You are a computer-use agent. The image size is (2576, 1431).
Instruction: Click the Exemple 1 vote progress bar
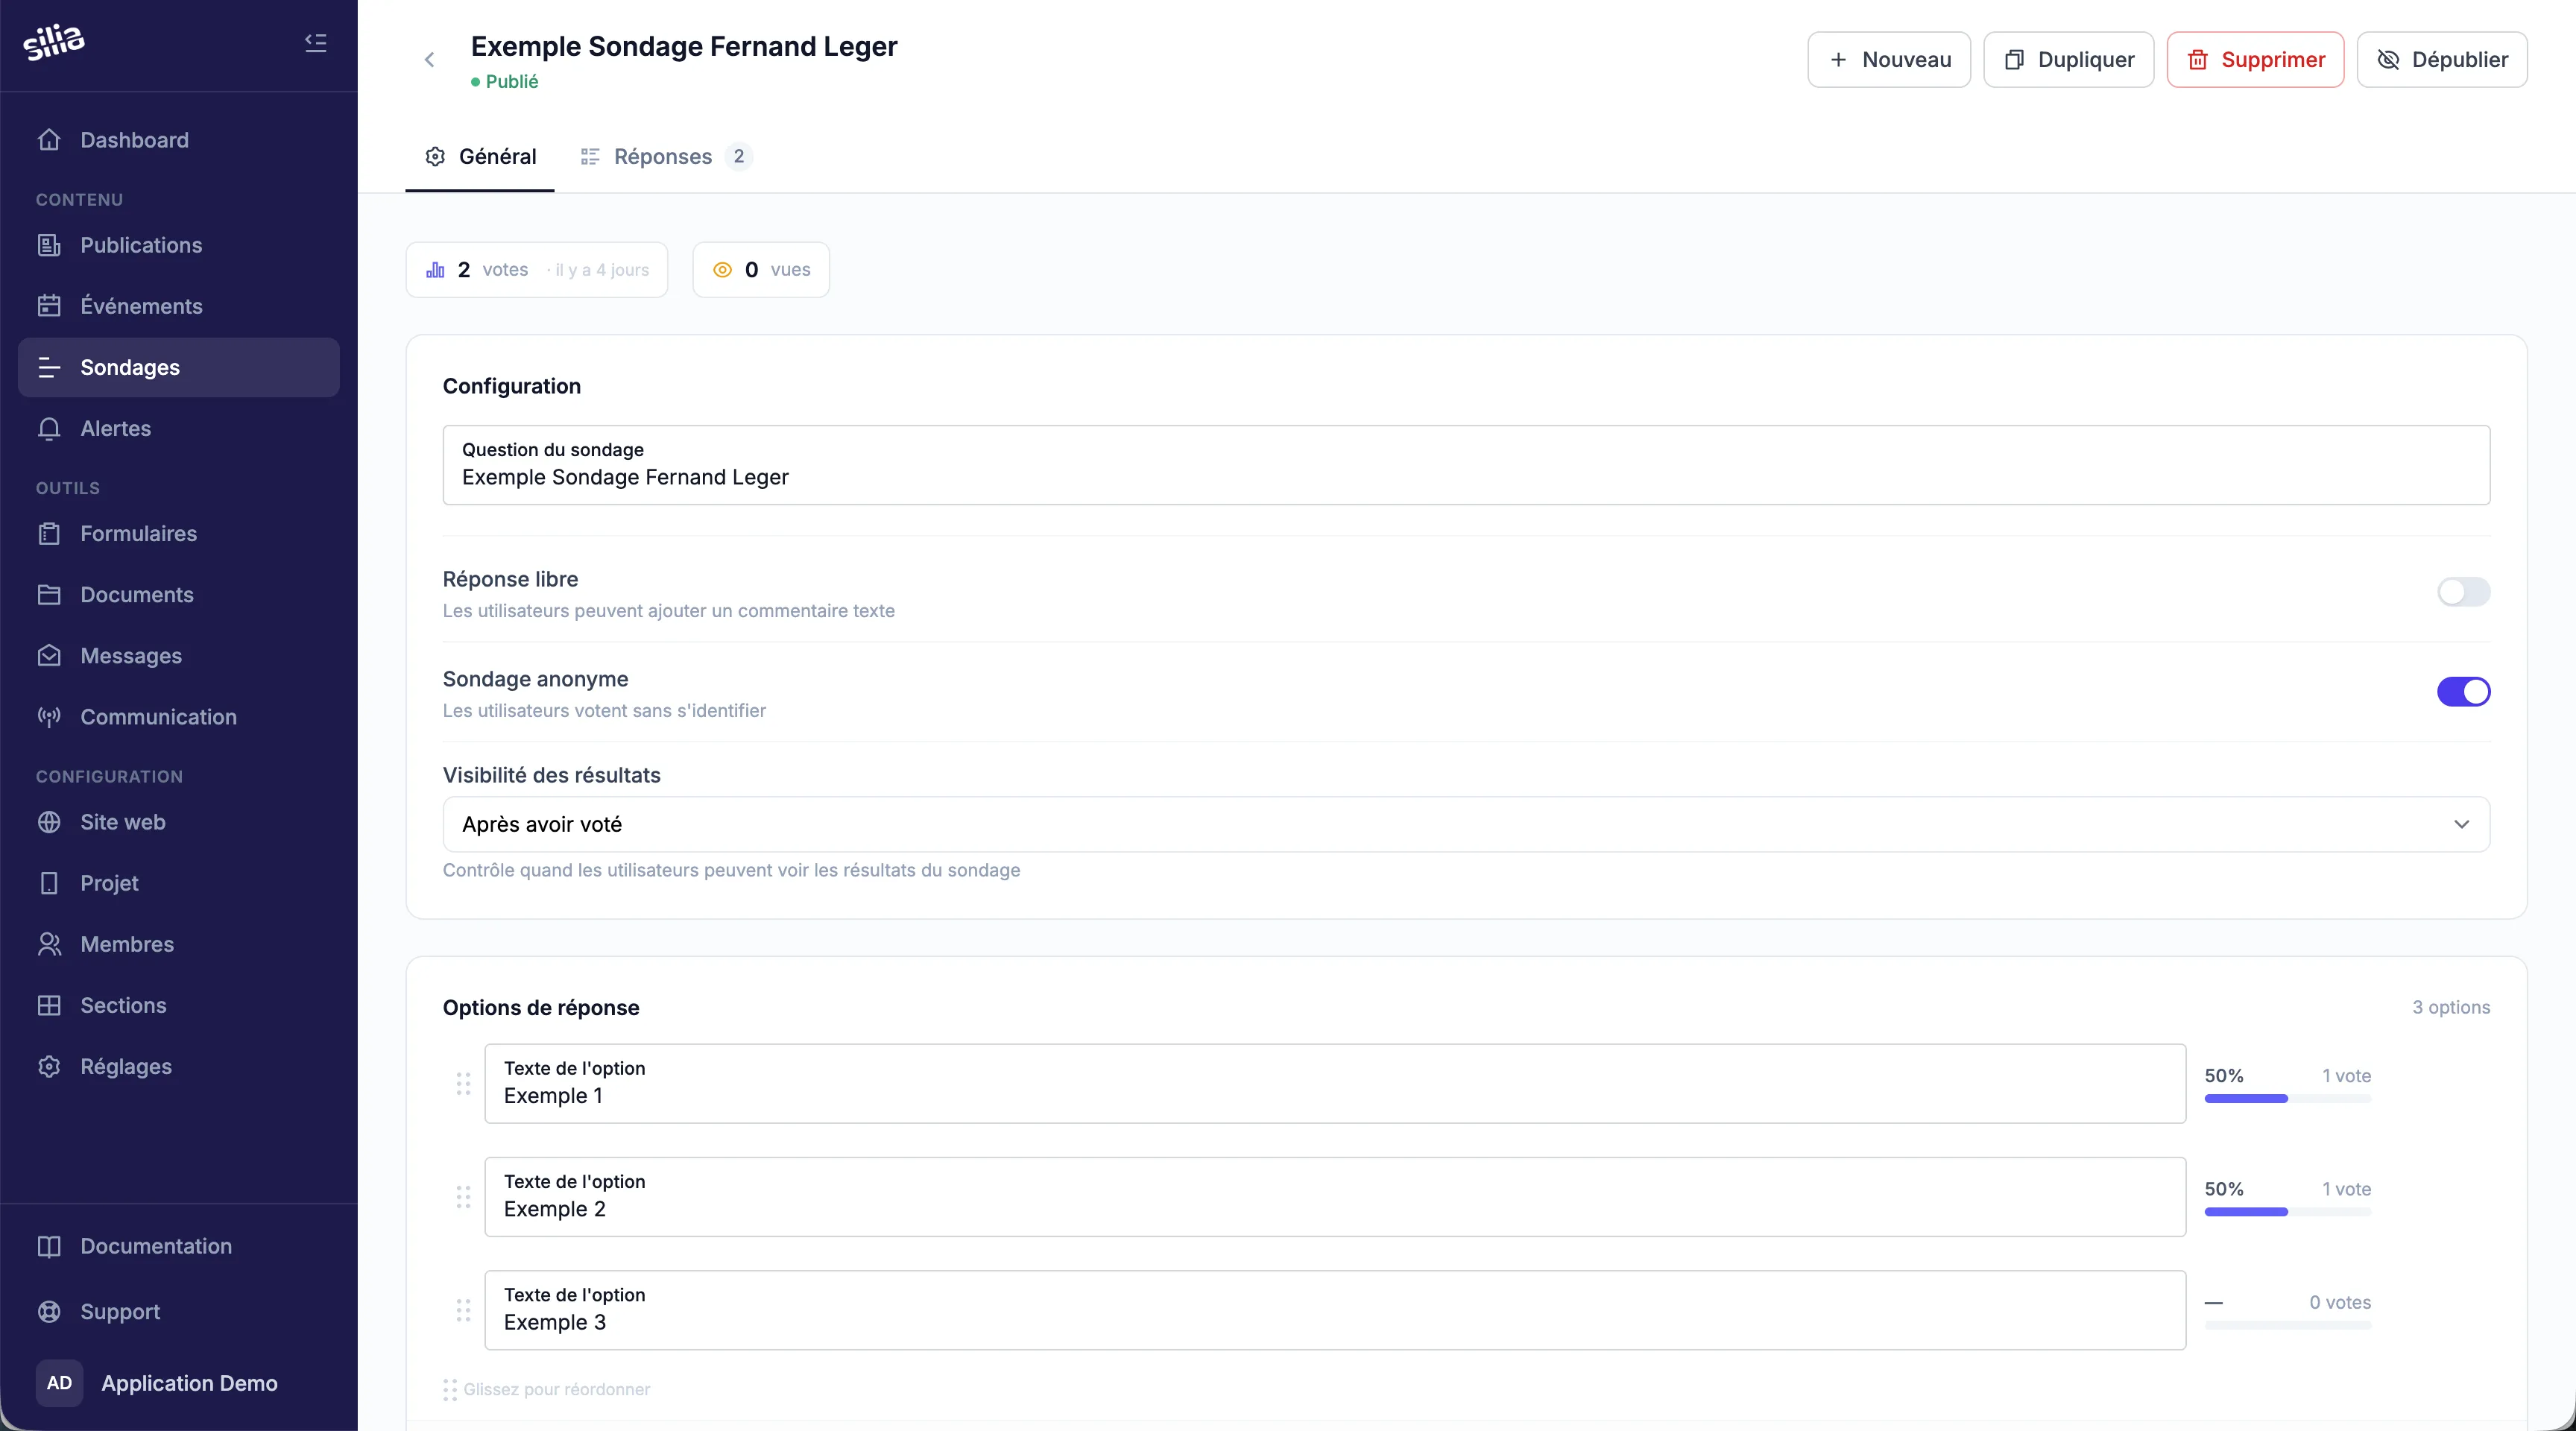point(2287,1099)
